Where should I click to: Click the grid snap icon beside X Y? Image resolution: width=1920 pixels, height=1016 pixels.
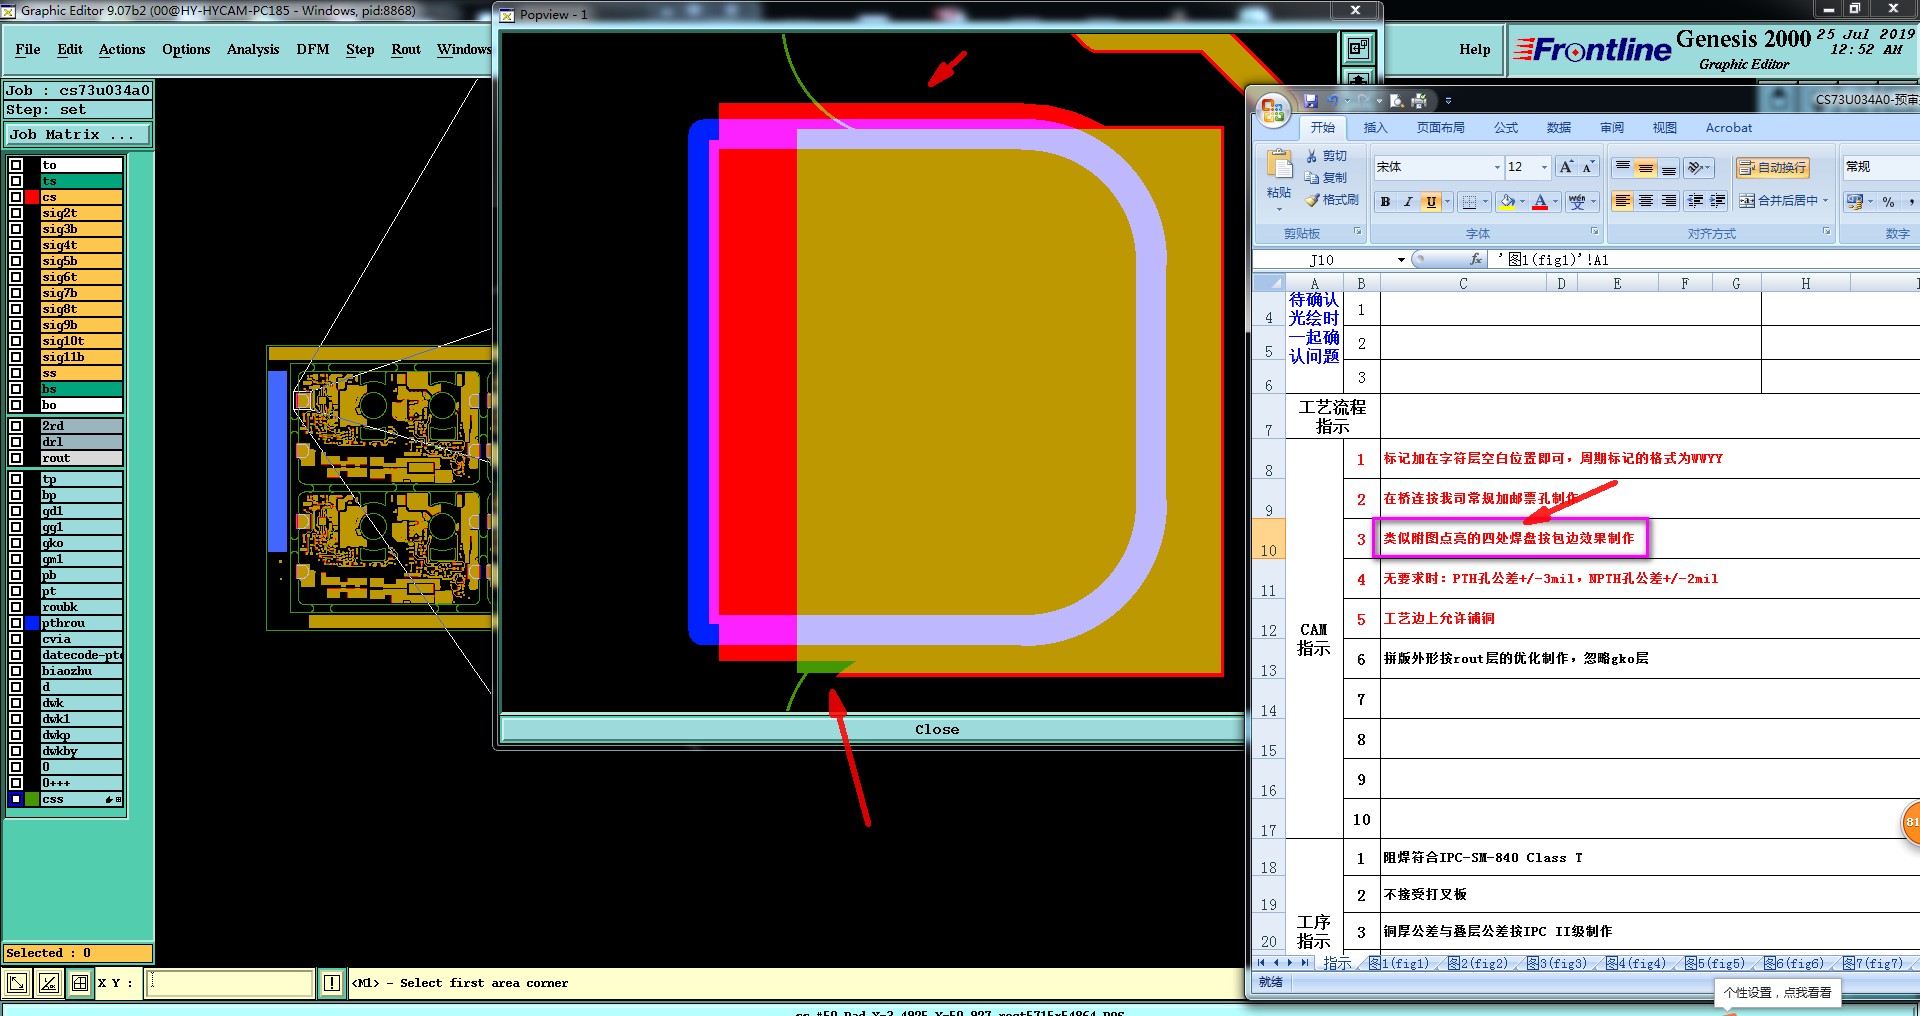(x=80, y=983)
